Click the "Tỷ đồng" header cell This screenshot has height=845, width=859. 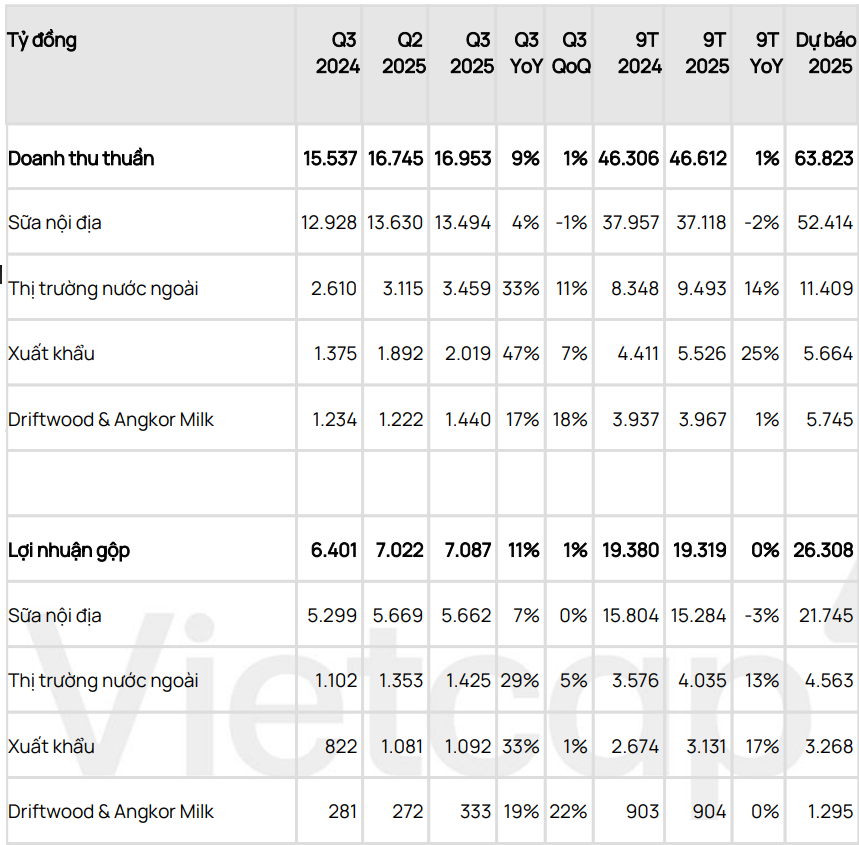click(x=42, y=41)
